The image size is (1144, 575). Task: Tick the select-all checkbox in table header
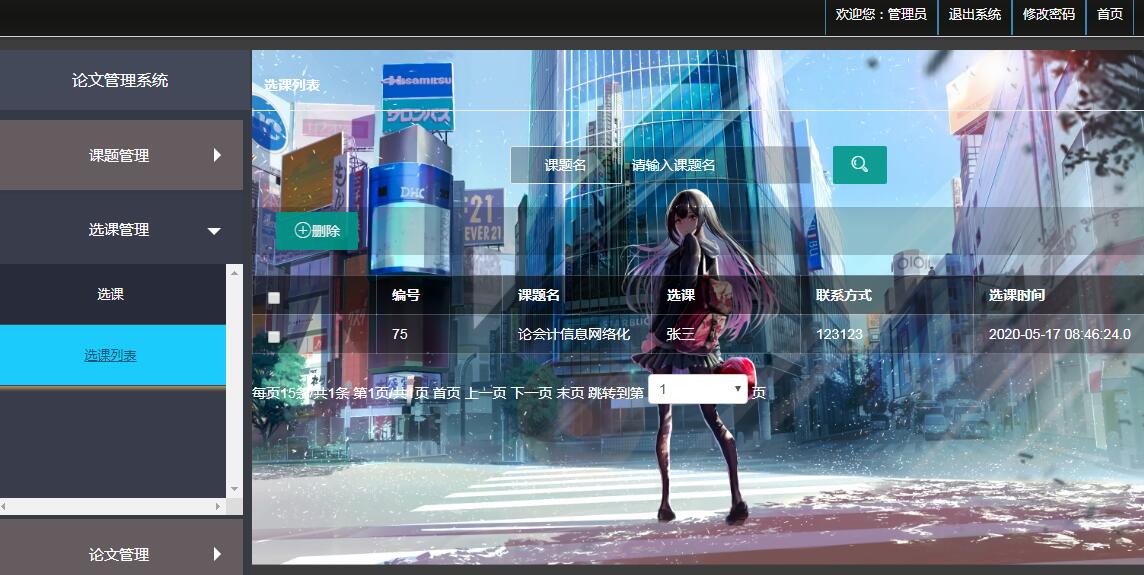274,298
